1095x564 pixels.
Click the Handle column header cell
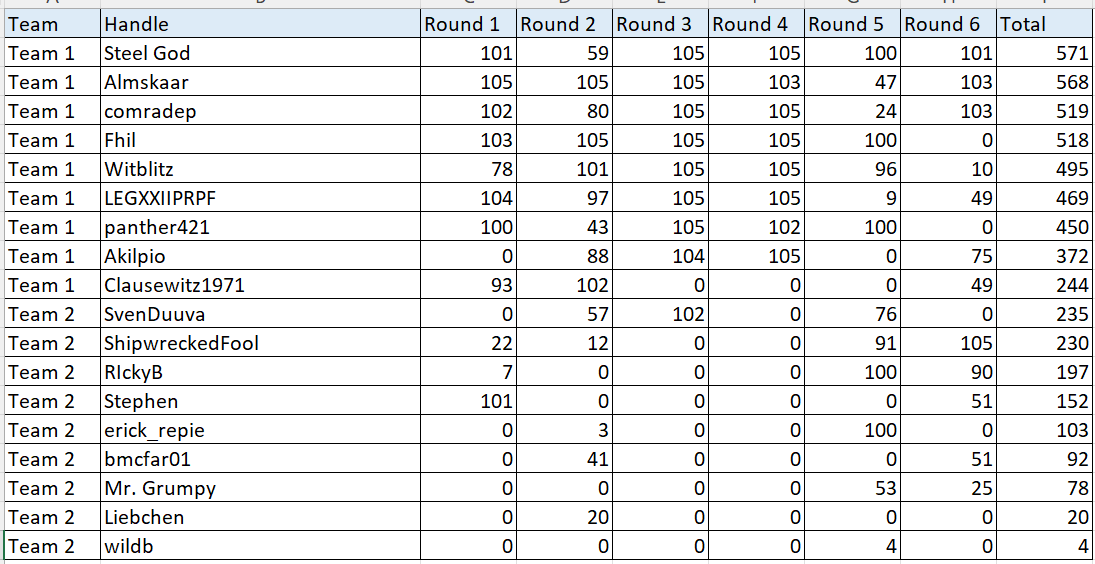click(260, 24)
